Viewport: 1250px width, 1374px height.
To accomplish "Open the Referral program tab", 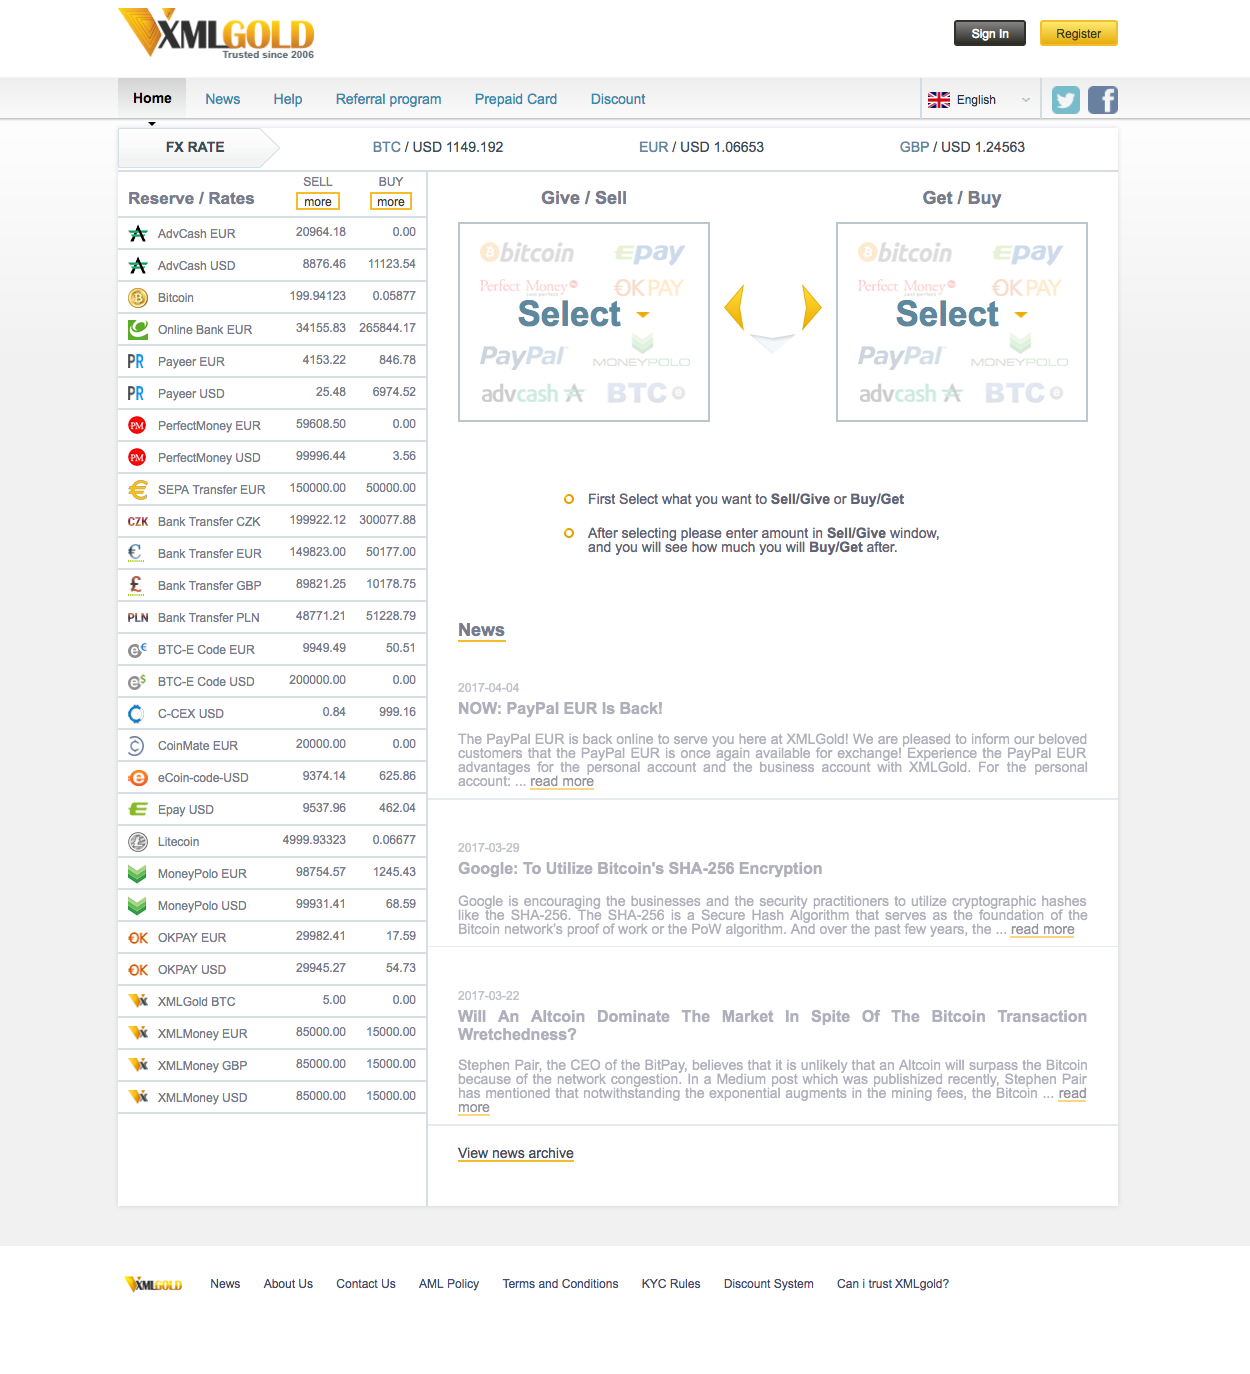I will 389,99.
